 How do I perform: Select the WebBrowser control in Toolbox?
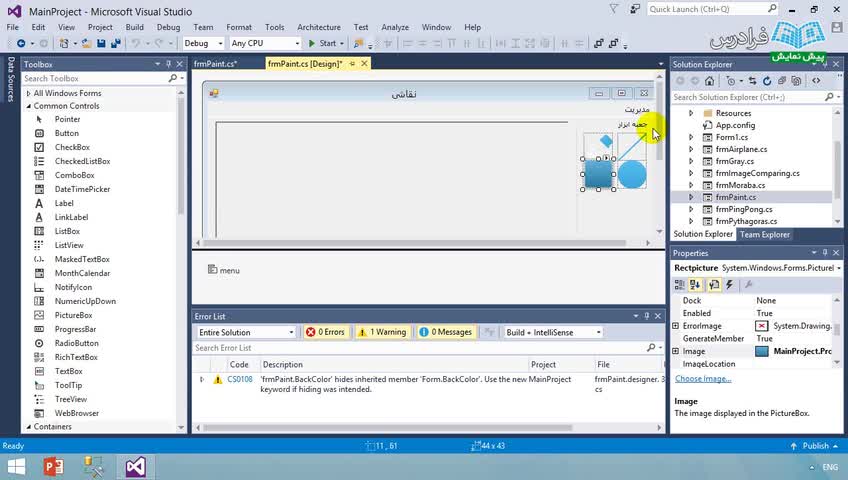pyautogui.click(x=76, y=413)
